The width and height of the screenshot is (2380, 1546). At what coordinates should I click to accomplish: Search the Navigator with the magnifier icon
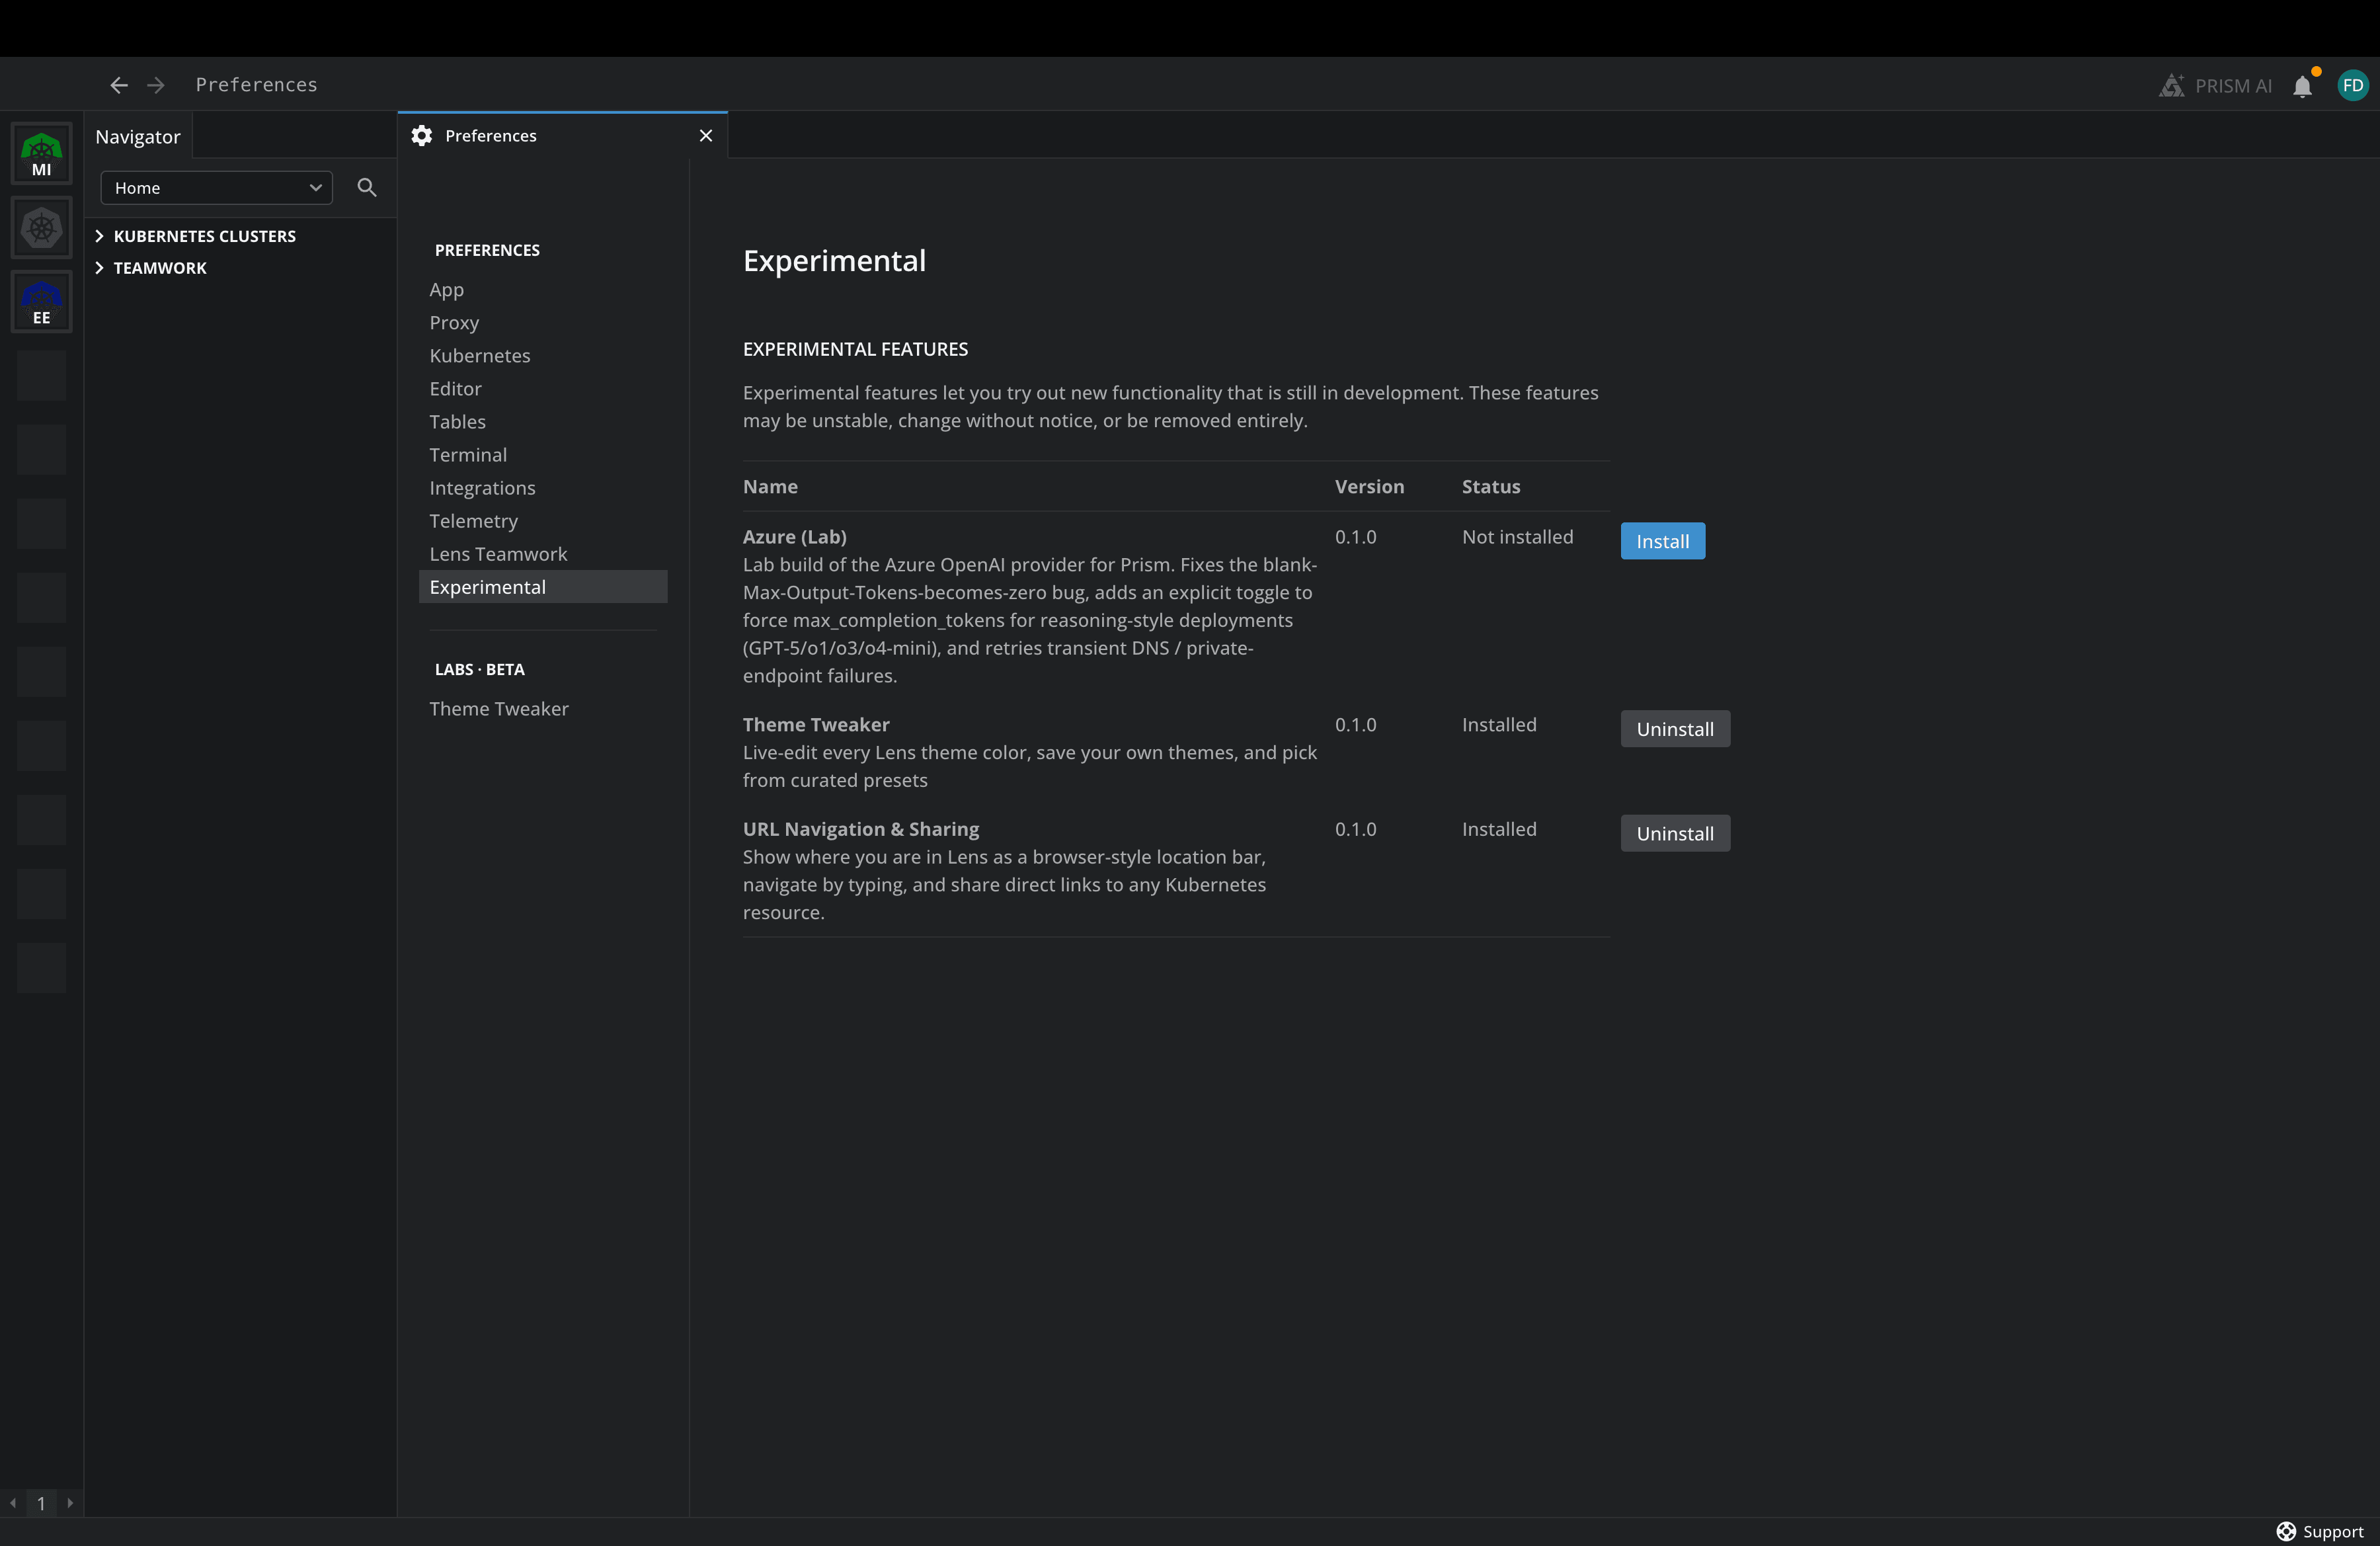pos(367,188)
